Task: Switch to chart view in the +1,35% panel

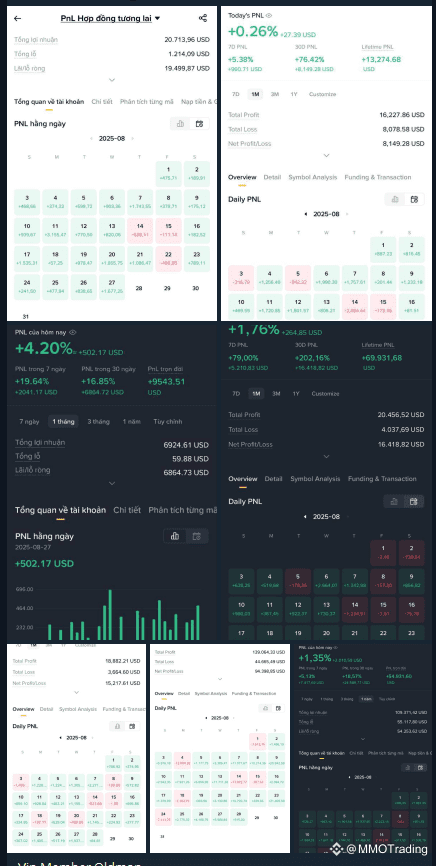Action: click(407, 768)
